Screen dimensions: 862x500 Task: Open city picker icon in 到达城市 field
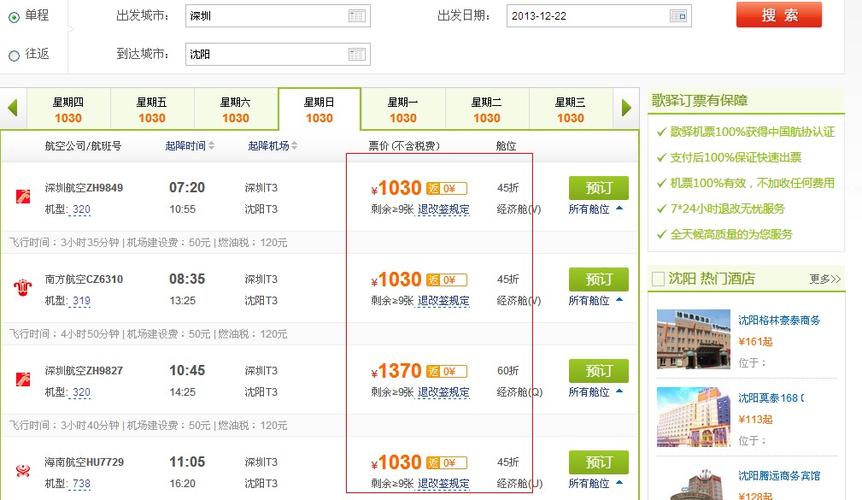357,54
